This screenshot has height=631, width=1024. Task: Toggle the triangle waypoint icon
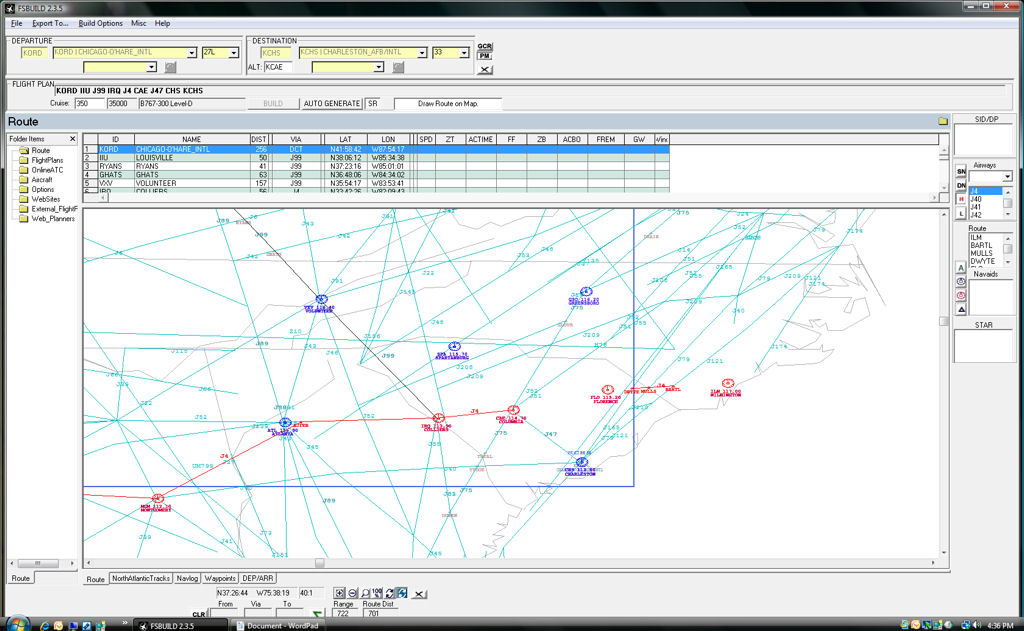coord(961,310)
